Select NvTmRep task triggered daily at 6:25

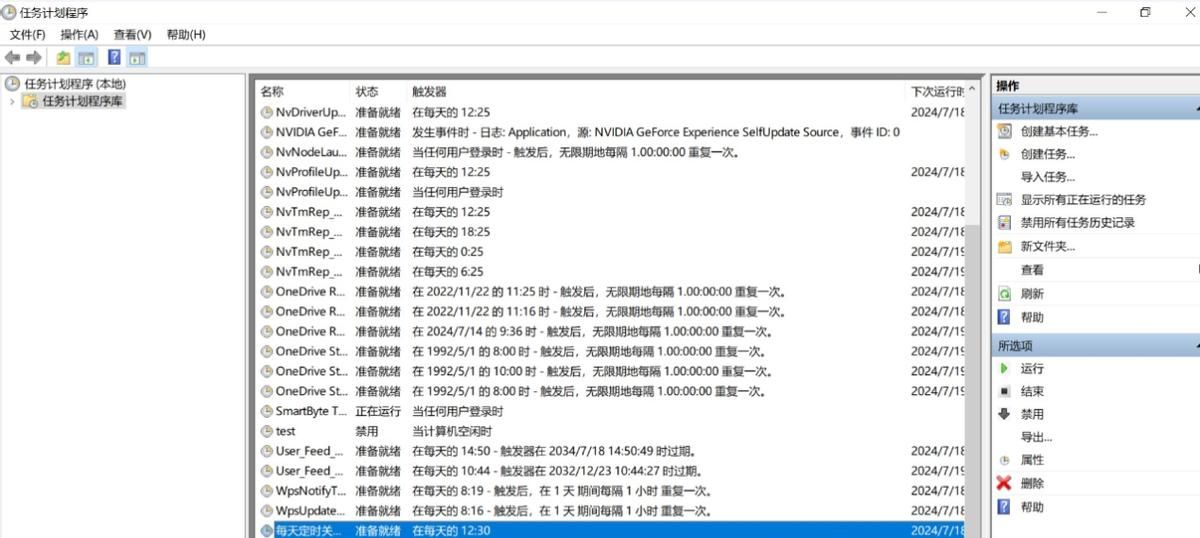610,272
